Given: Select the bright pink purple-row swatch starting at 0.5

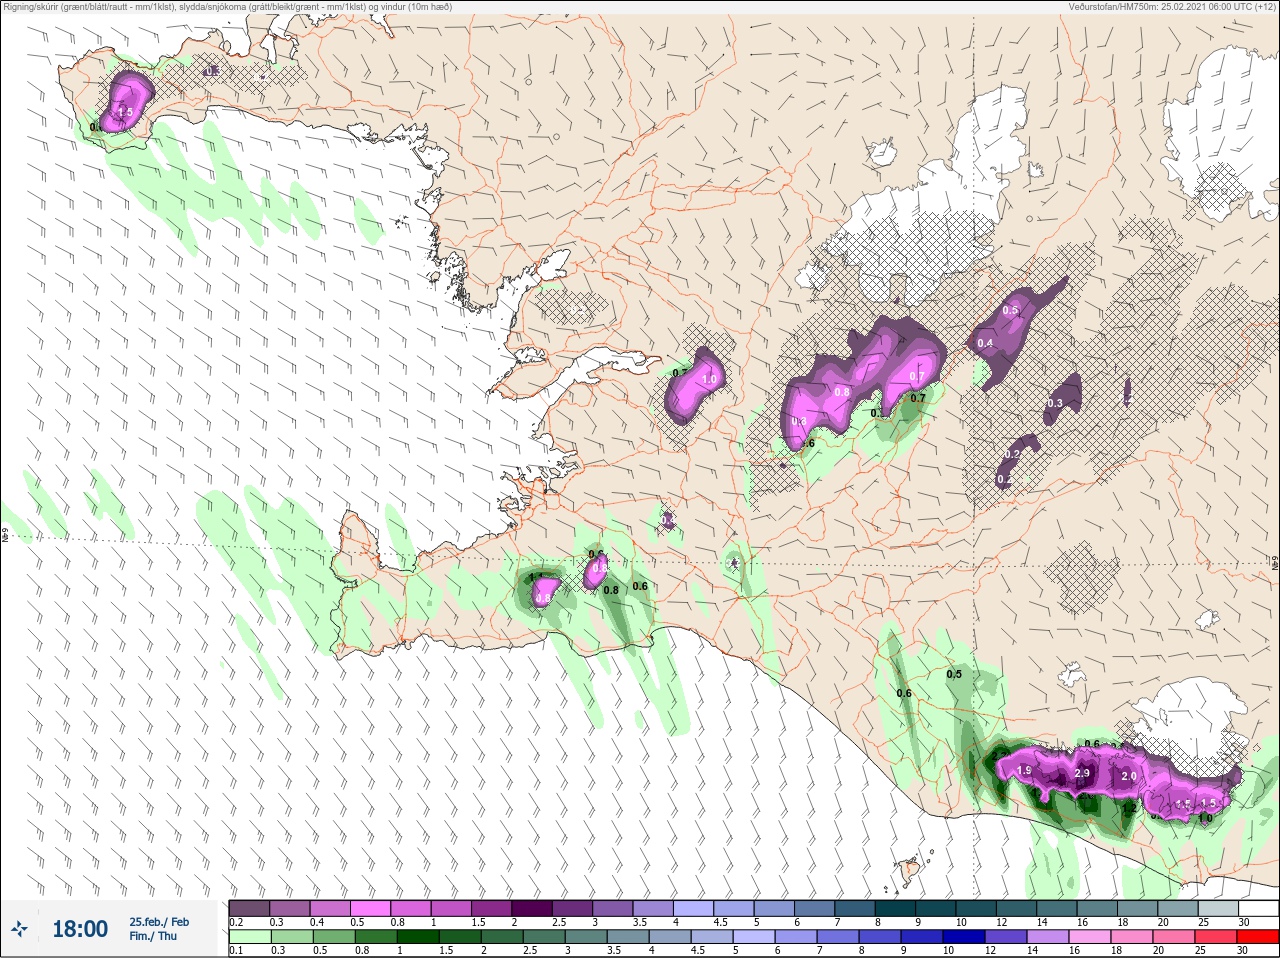Looking at the screenshot, I should coord(371,909).
